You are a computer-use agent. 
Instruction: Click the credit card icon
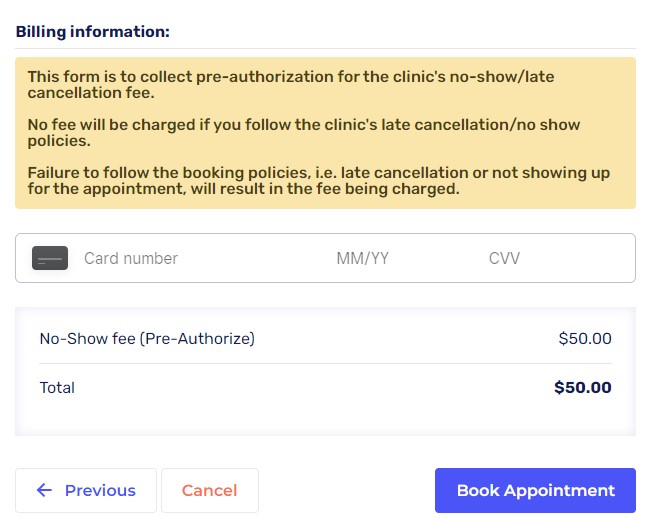pyautogui.click(x=50, y=258)
